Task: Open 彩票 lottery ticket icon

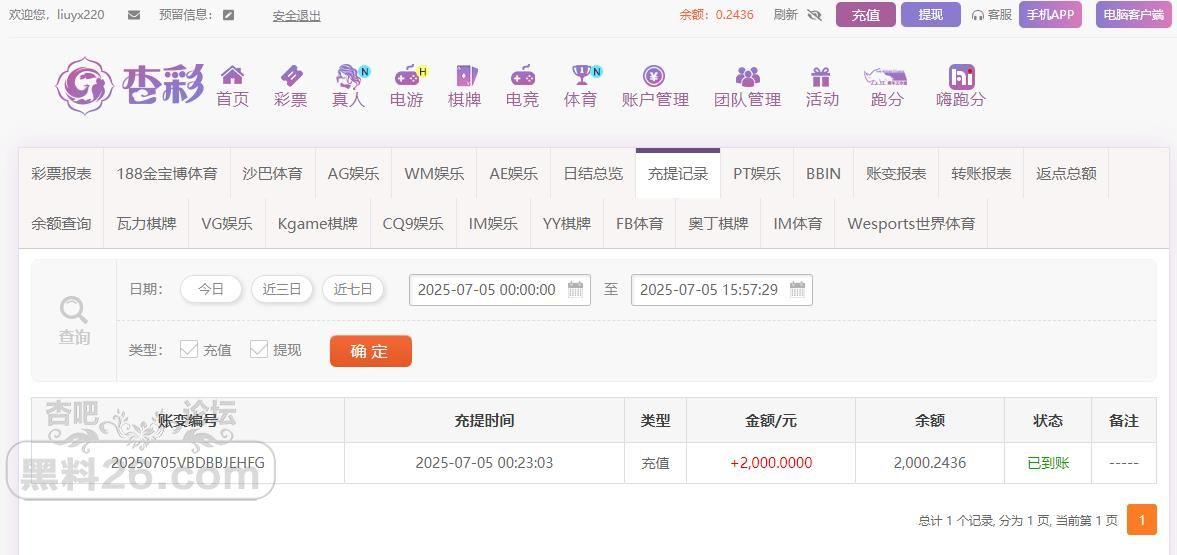Action: tap(291, 75)
